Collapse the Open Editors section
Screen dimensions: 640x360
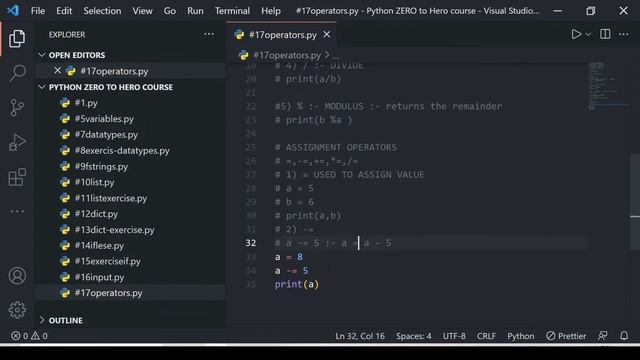42,55
